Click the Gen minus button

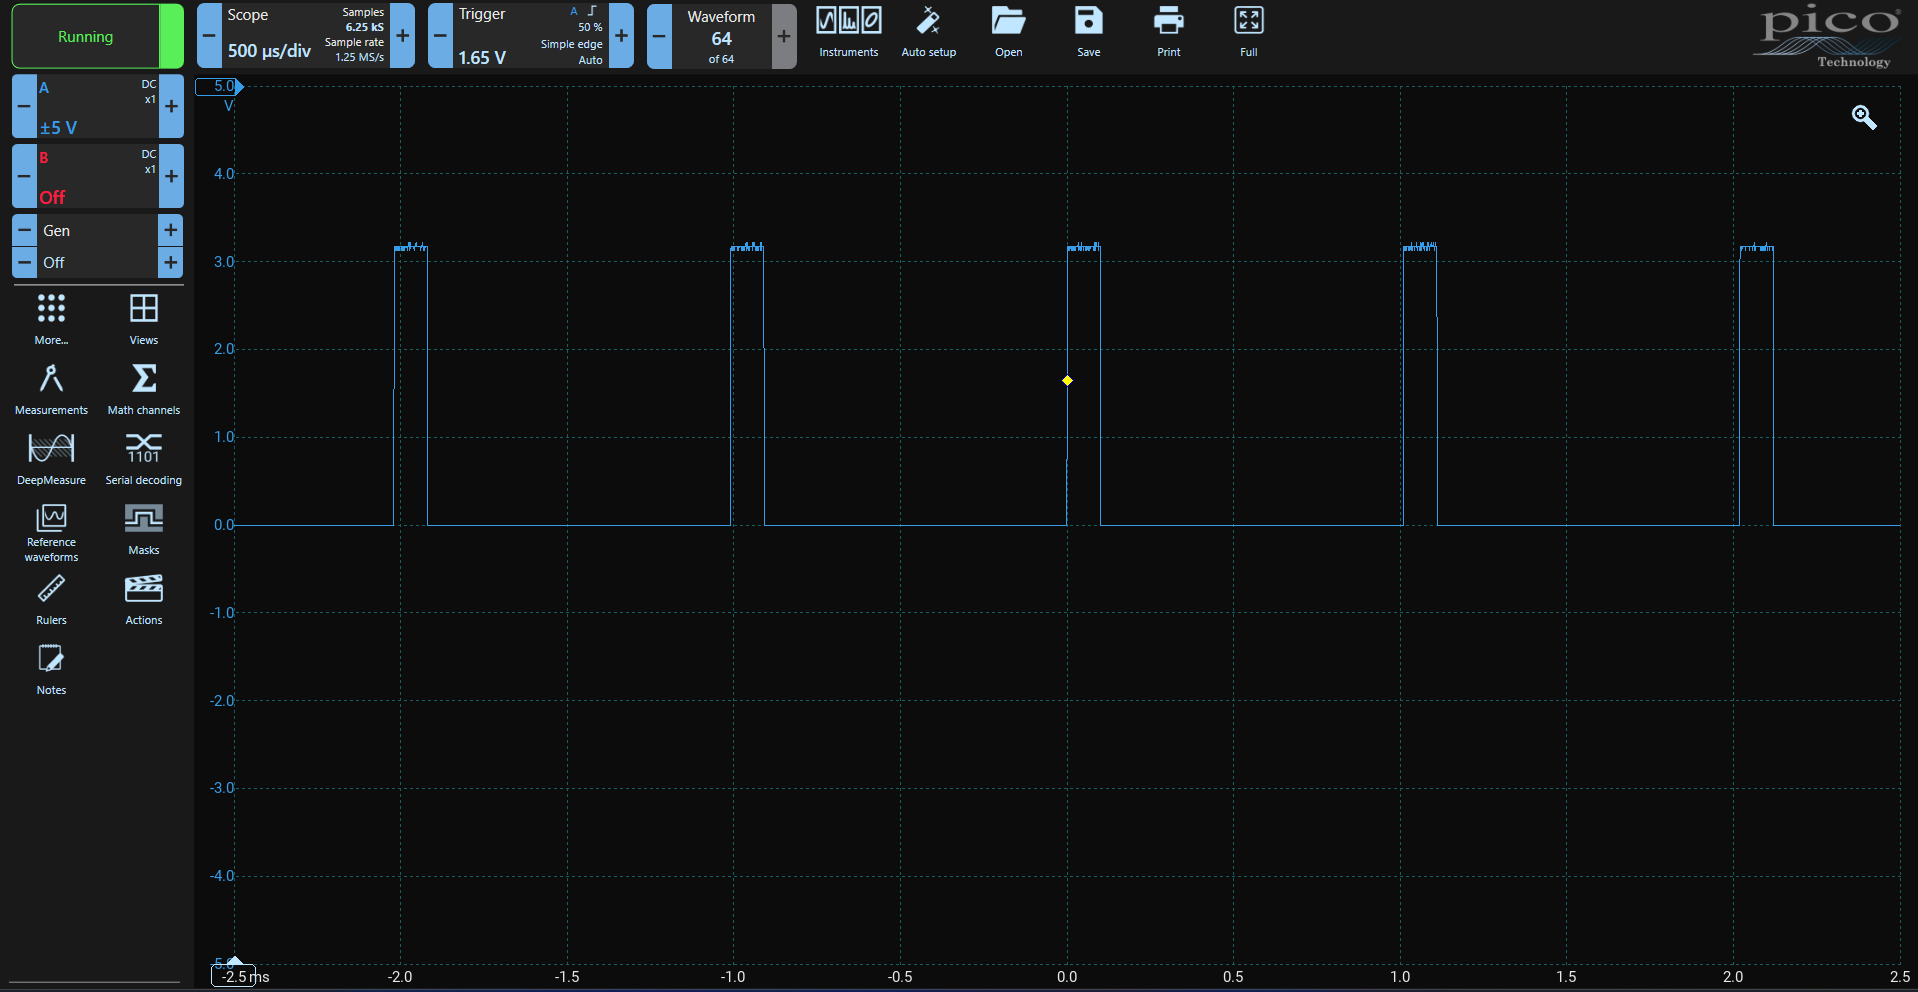(x=24, y=230)
